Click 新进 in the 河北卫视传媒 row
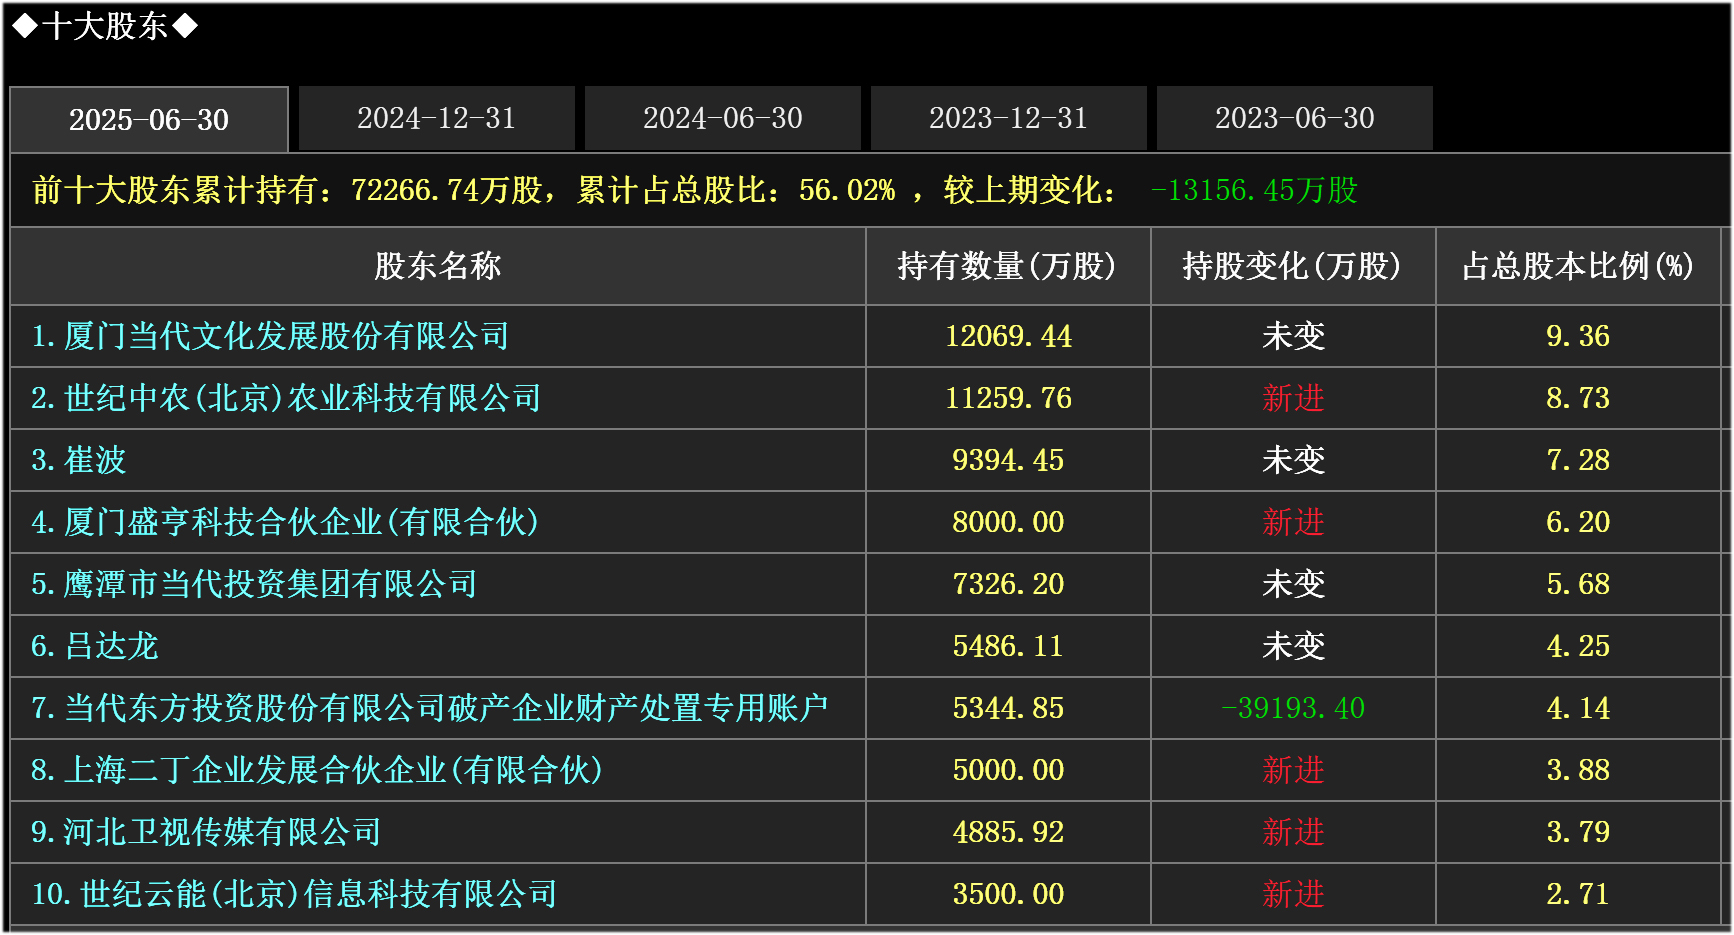The width and height of the screenshot is (1734, 935). [1293, 832]
